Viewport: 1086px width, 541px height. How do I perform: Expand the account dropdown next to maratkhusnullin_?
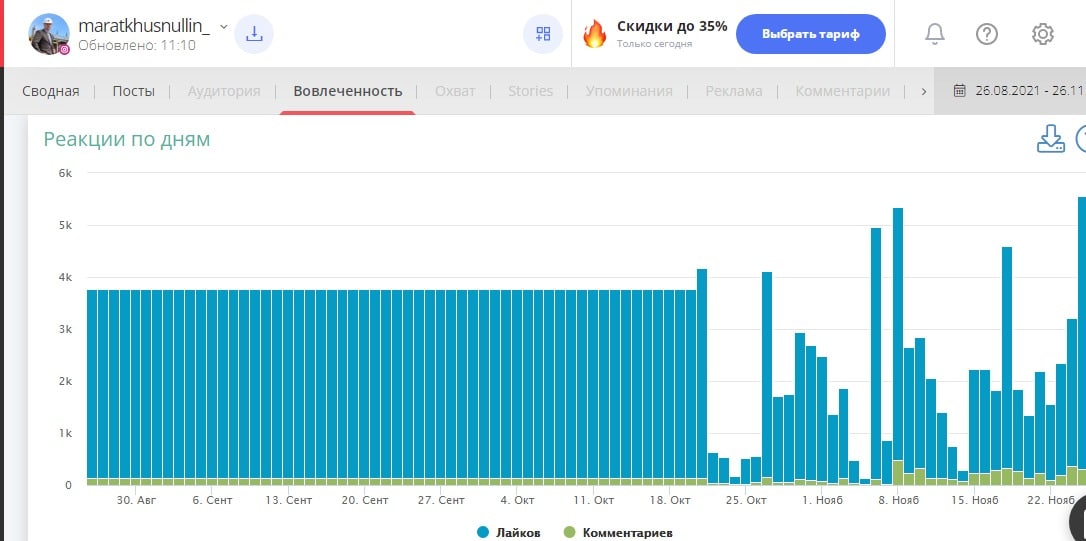224,26
